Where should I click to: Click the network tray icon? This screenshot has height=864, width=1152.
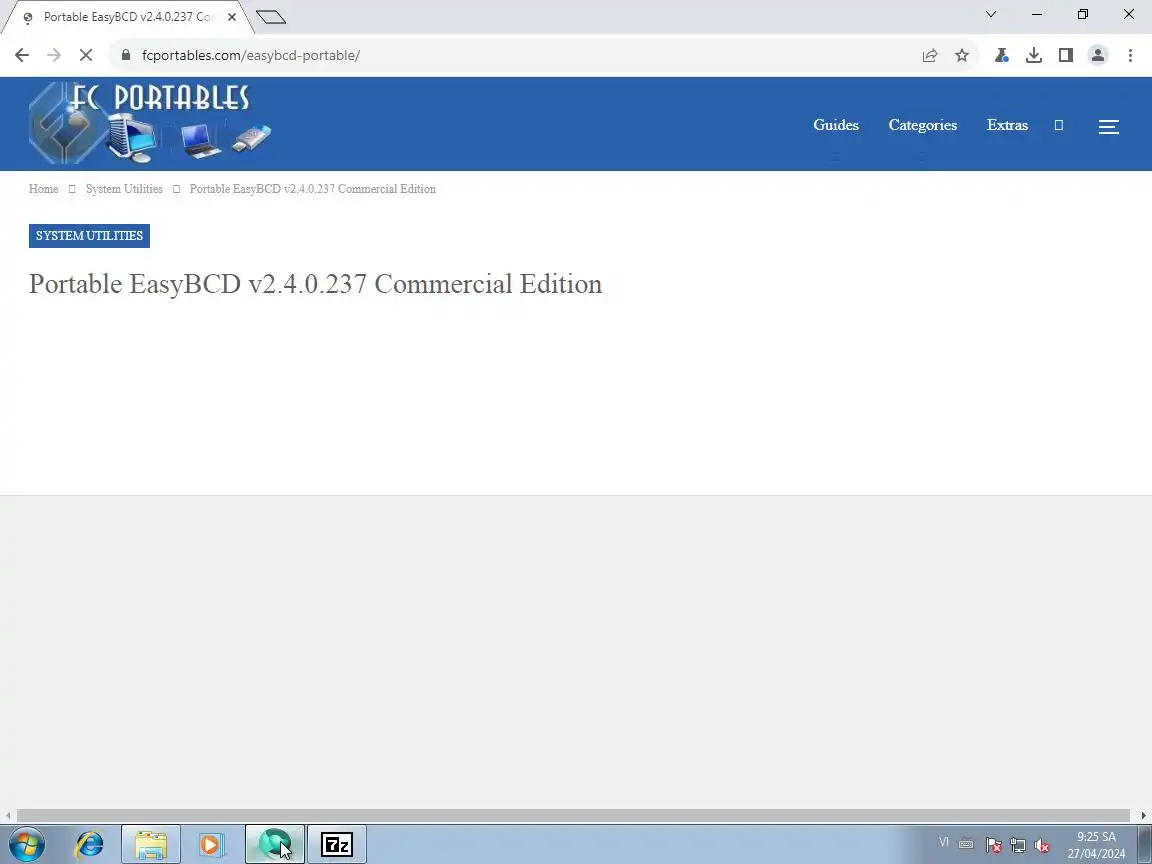point(1018,845)
